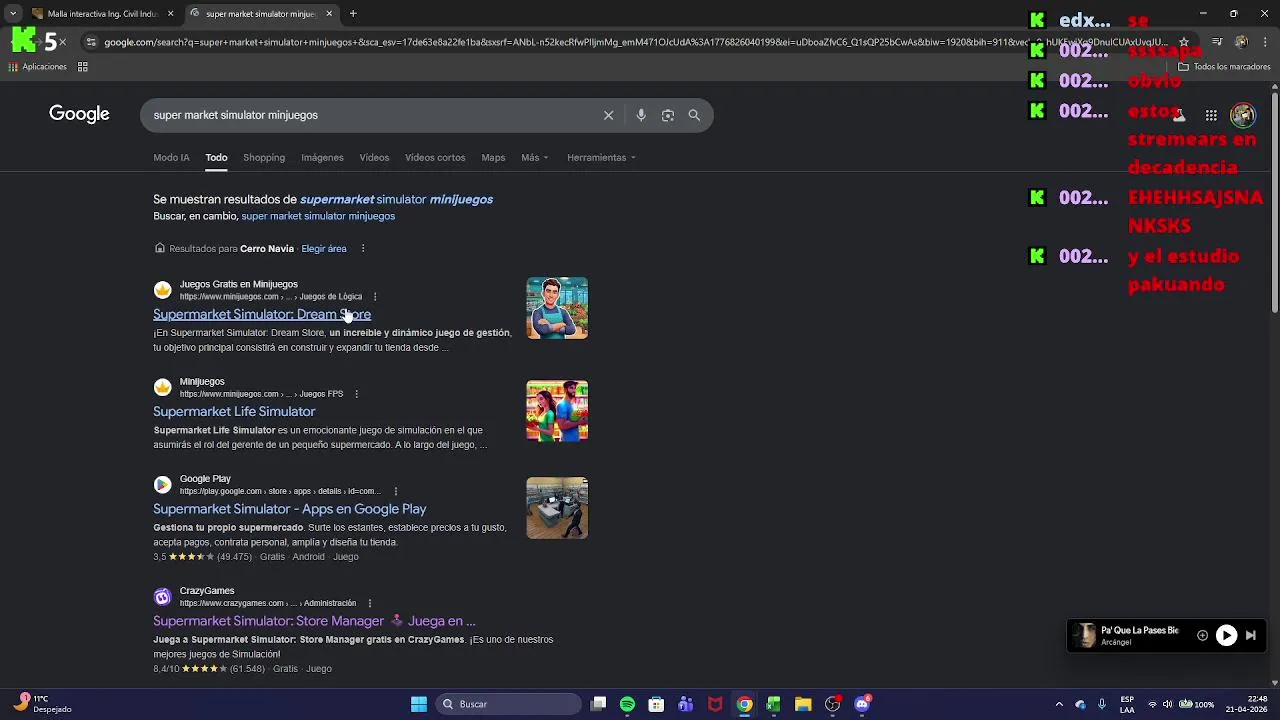Image resolution: width=1280 pixels, height=720 pixels.
Task: View site information icon in address bar
Action: tap(91, 42)
